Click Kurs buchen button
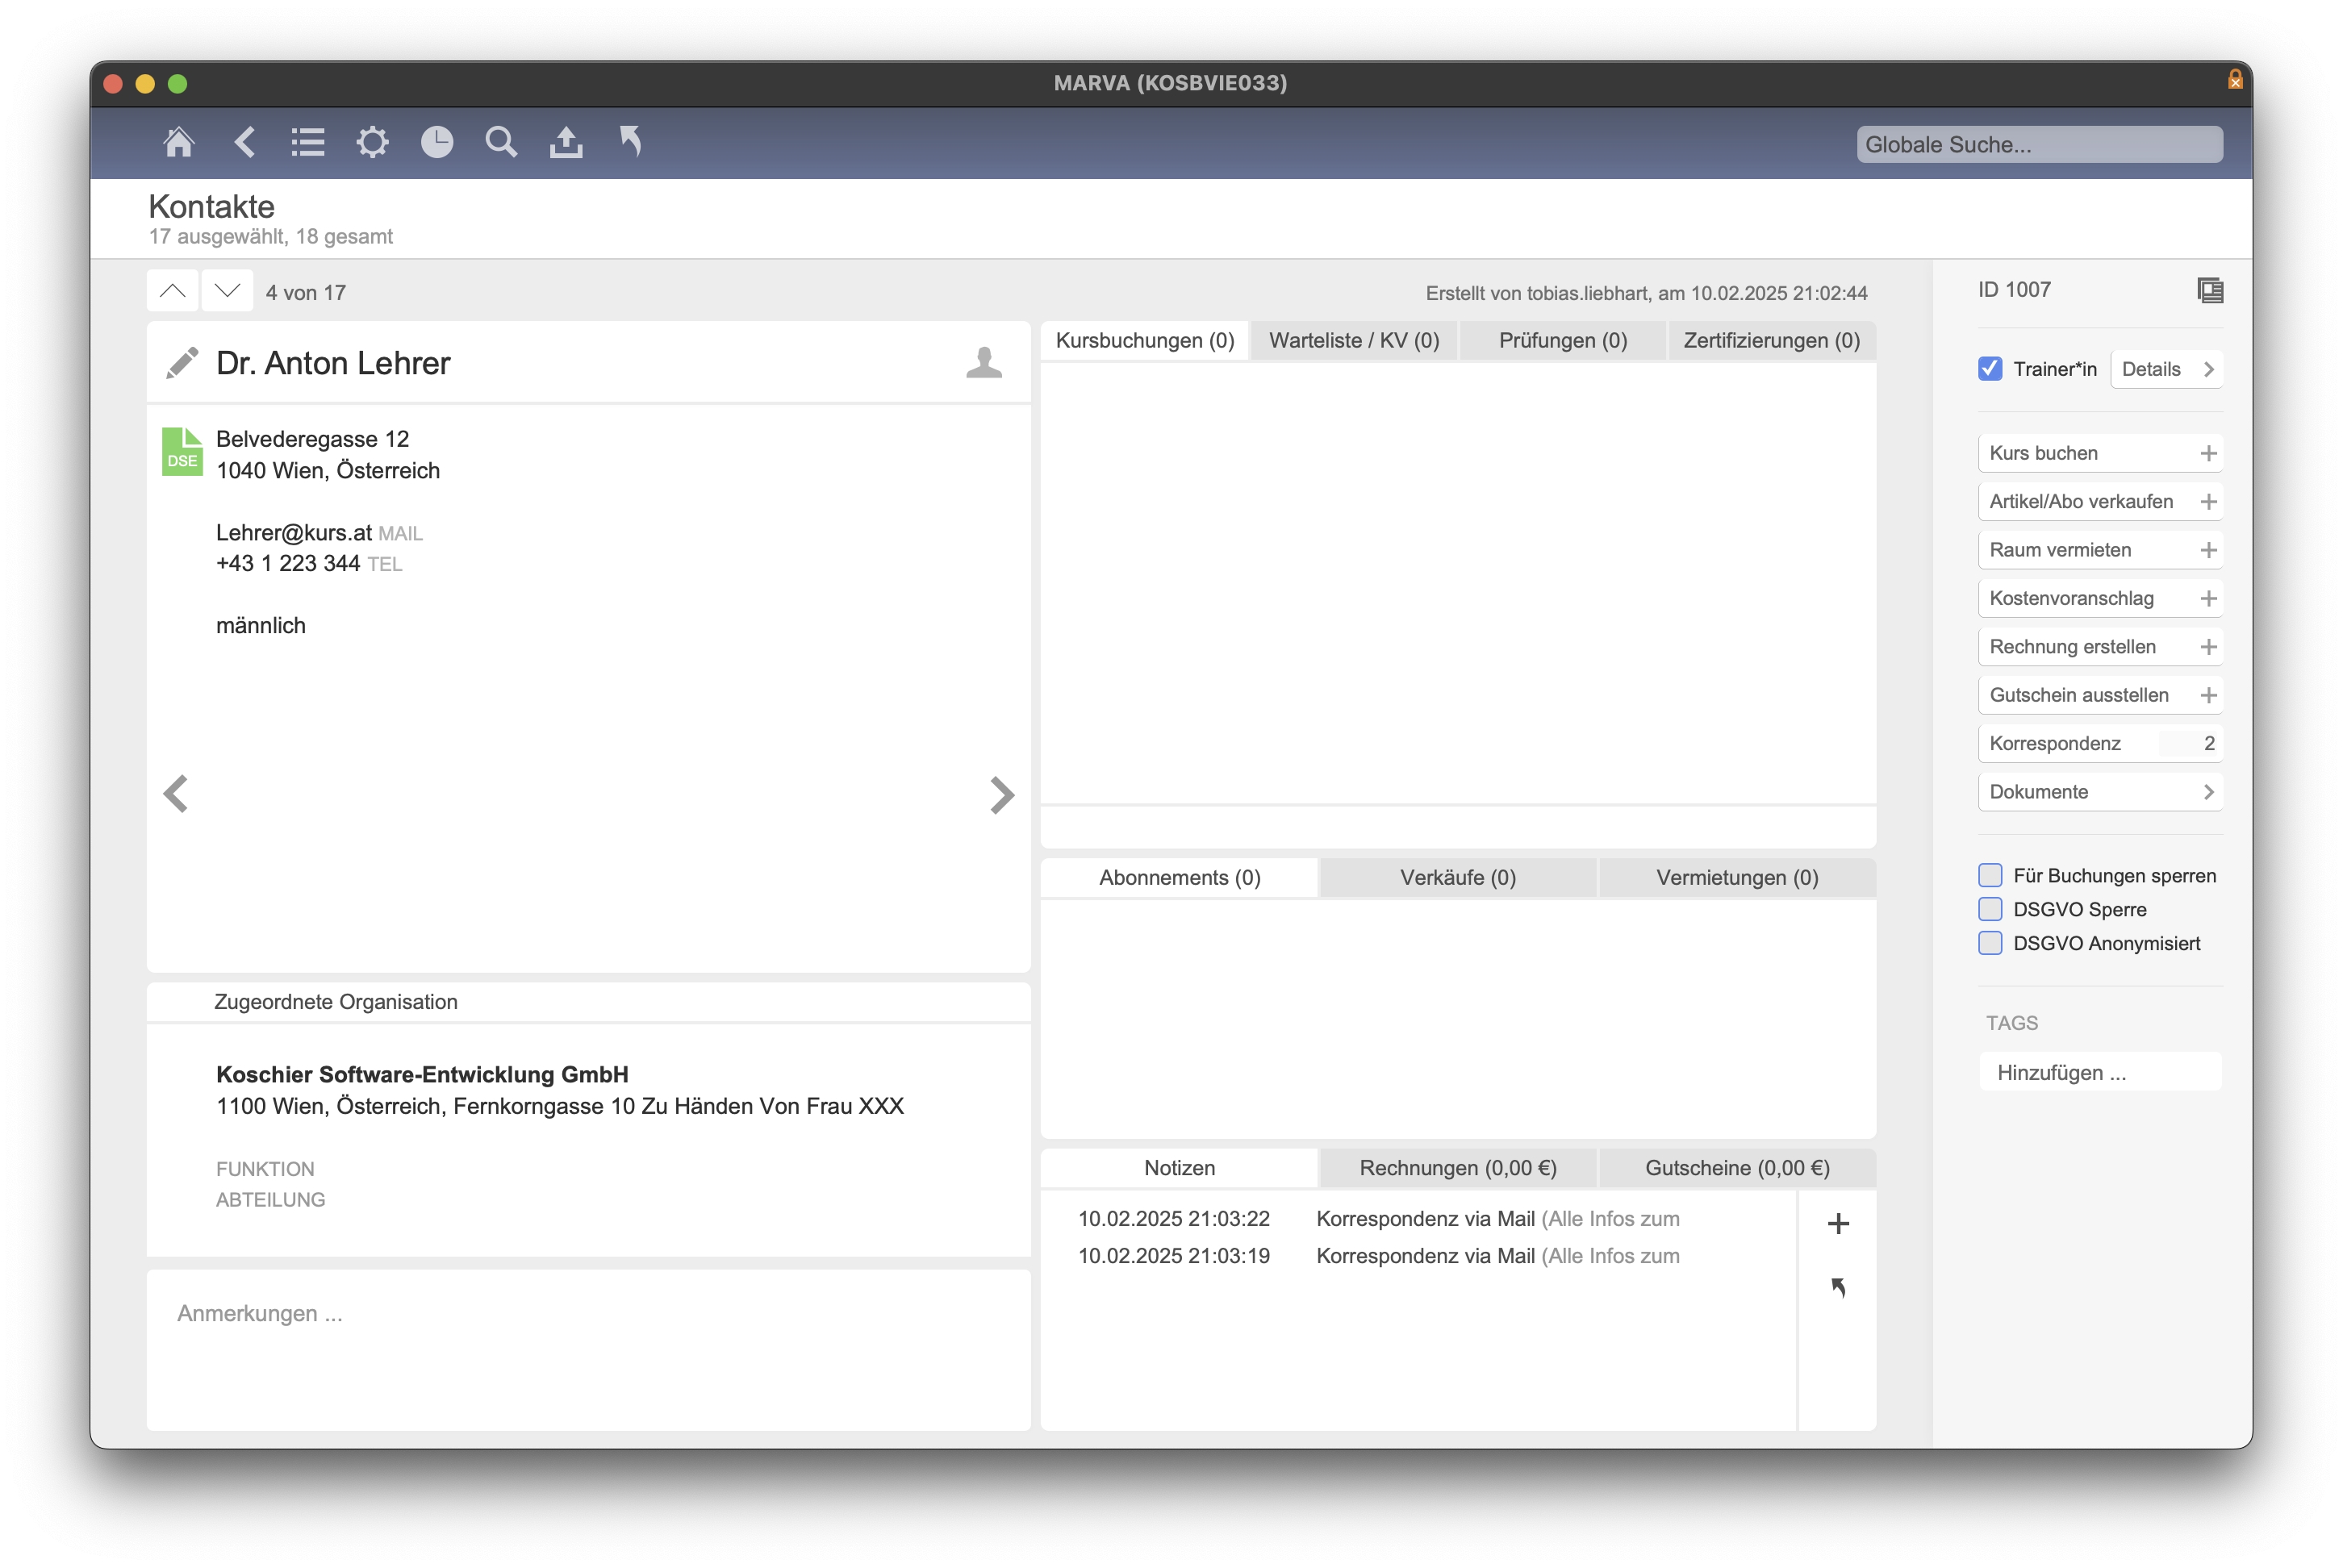The width and height of the screenshot is (2343, 1568). [2100, 453]
